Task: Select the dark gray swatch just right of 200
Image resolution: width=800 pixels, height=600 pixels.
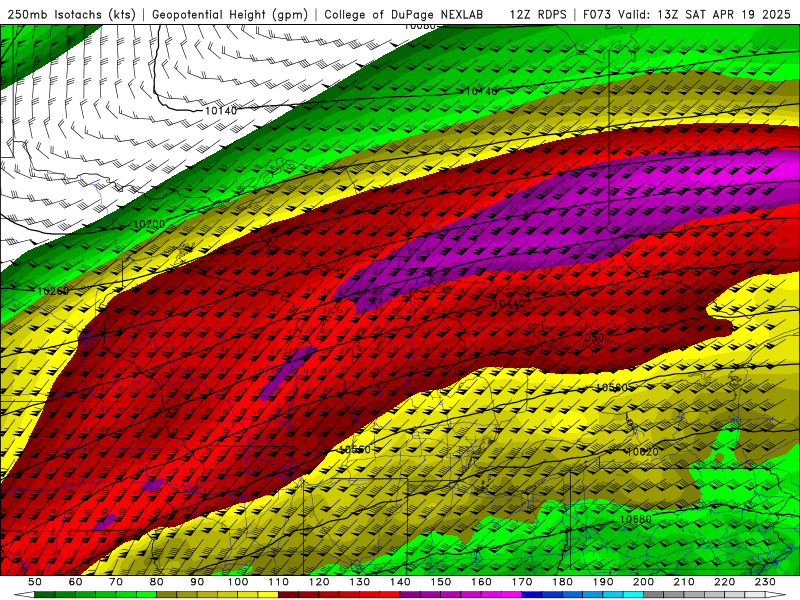Action: pos(654,595)
